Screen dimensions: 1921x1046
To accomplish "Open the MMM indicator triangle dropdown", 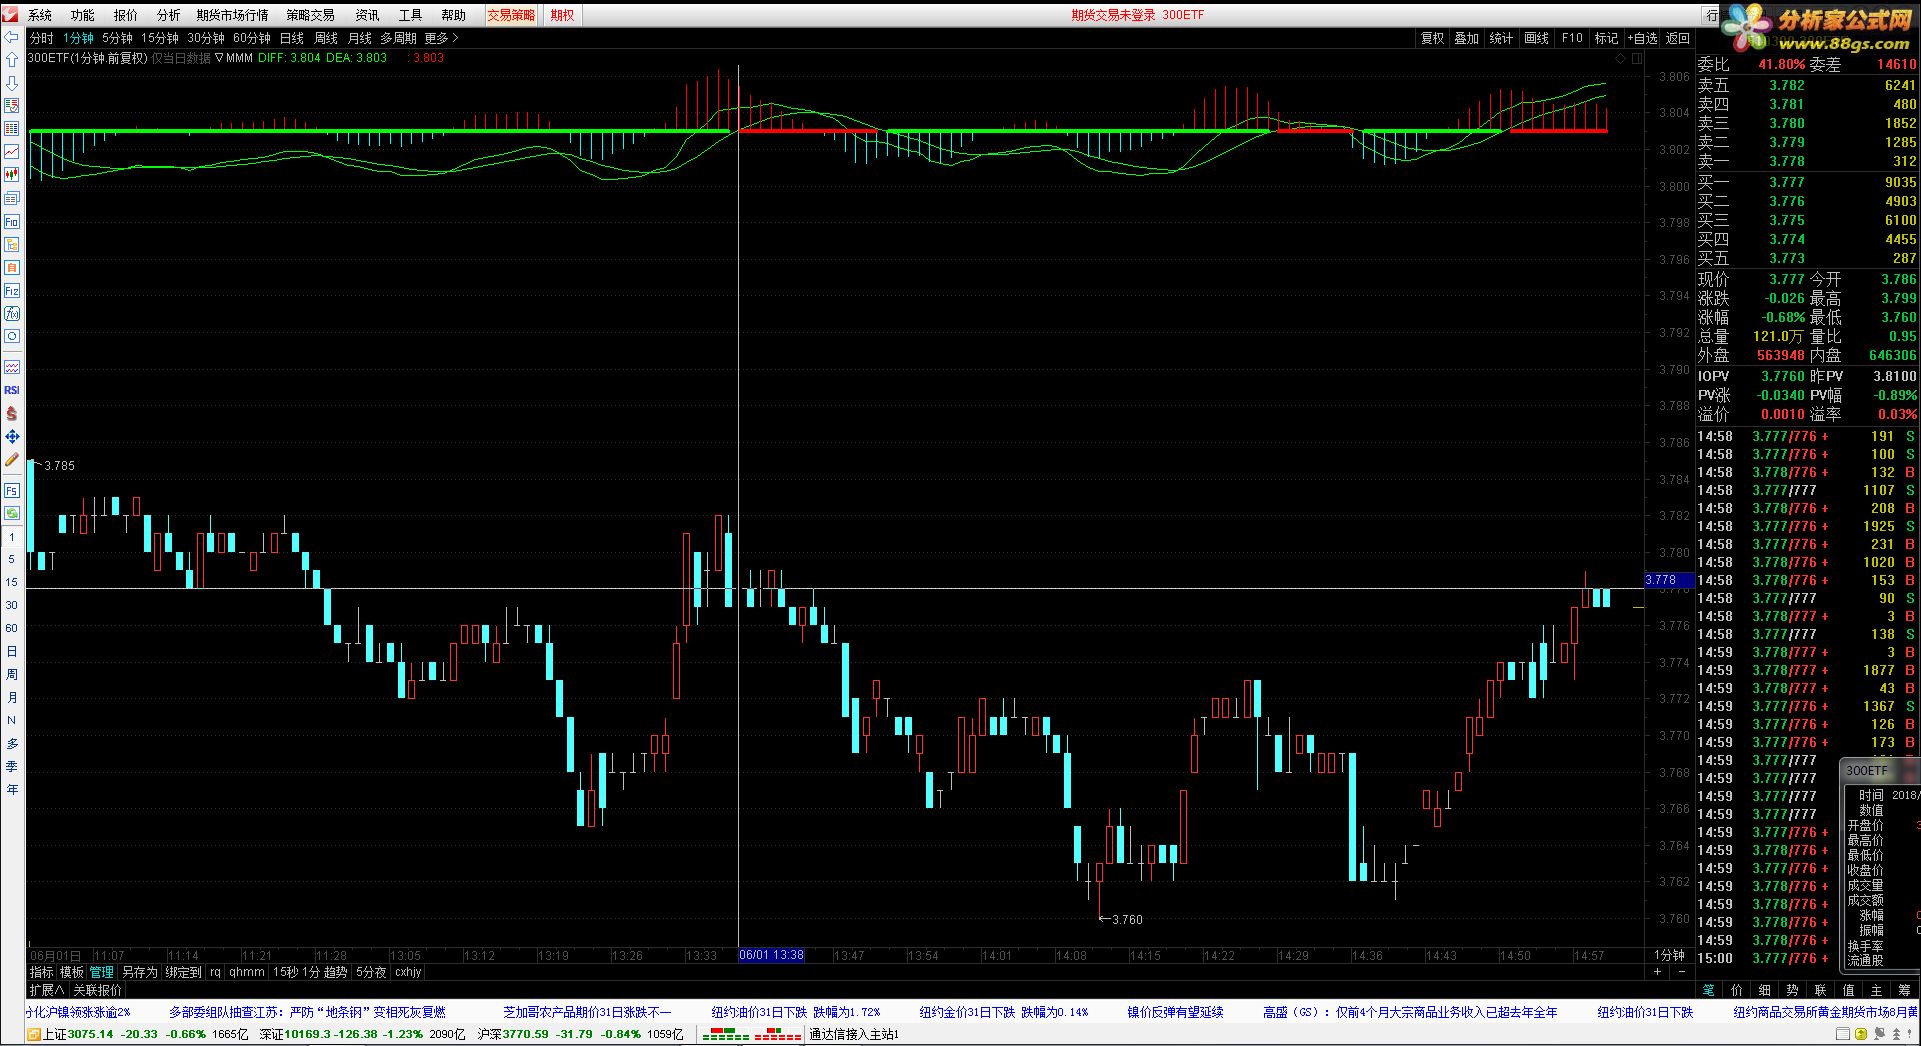I will click(219, 58).
